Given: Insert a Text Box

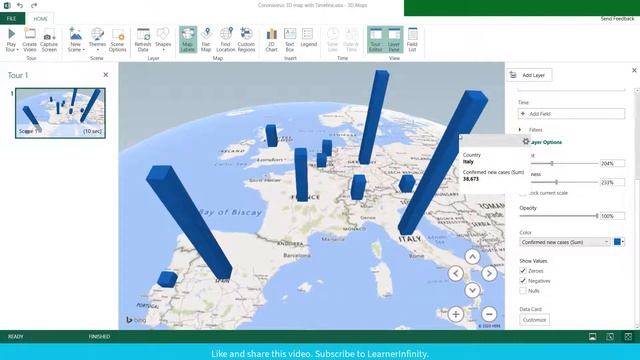Looking at the screenshot, I should 290,40.
